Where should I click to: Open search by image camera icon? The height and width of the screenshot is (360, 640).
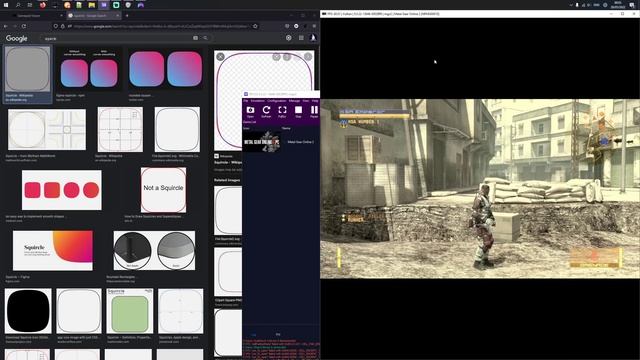click(196, 38)
